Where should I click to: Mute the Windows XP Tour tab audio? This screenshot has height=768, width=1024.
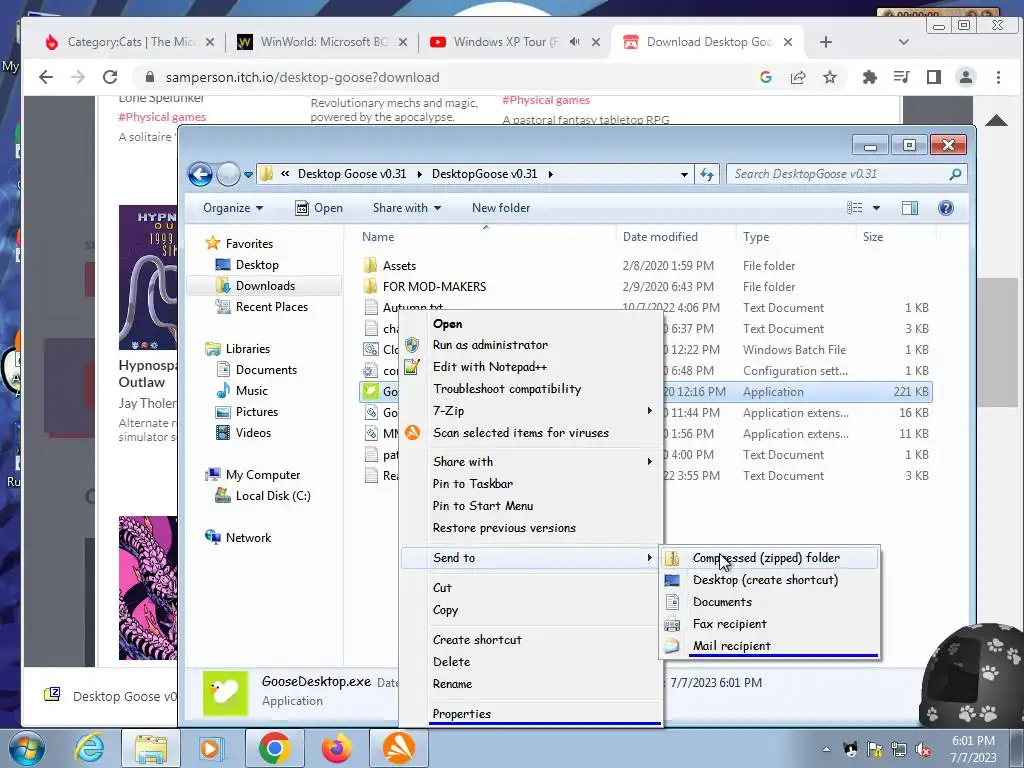[575, 42]
